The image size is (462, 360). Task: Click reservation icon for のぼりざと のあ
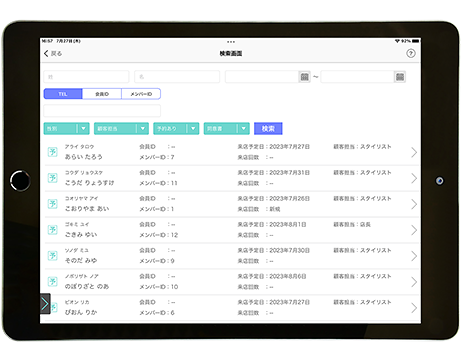coord(53,282)
